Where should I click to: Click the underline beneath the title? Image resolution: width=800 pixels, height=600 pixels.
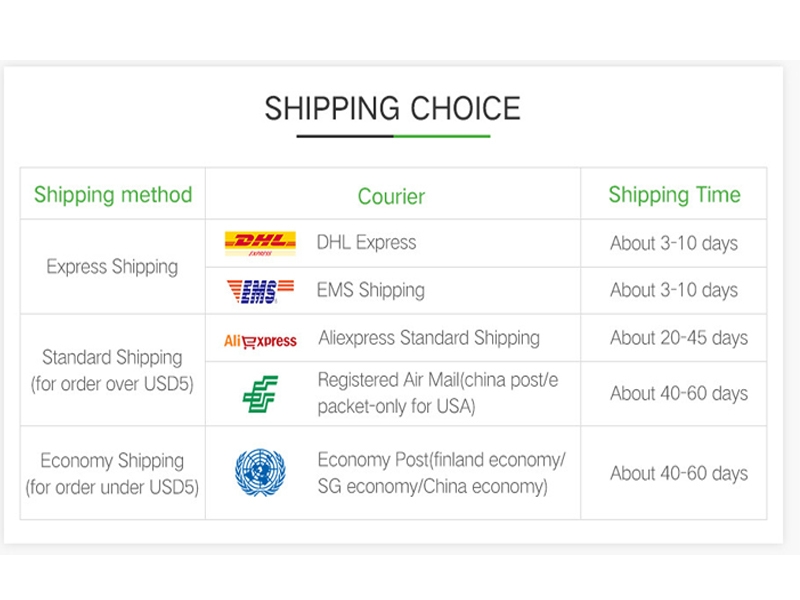point(392,135)
